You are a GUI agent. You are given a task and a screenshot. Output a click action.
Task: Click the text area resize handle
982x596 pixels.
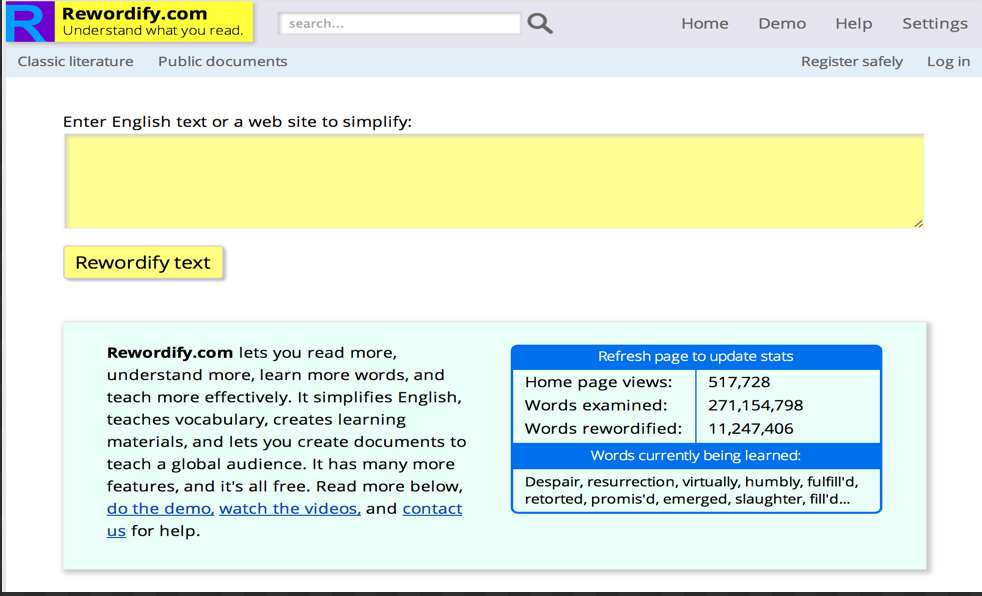point(918,223)
